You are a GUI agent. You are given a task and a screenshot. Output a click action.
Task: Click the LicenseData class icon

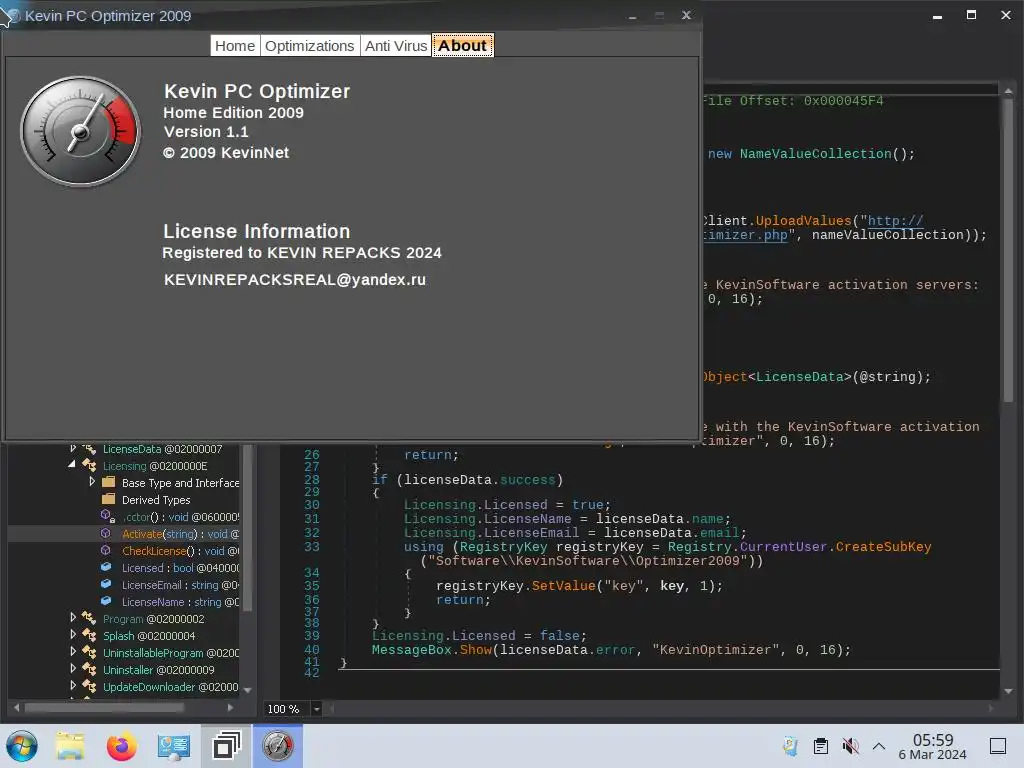(x=89, y=449)
